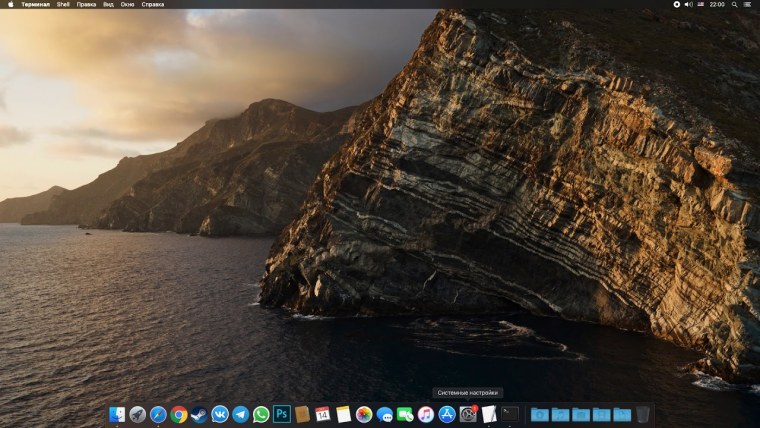Open Spotlight search in menu bar
Screen dimensions: 760x428
[735, 4]
